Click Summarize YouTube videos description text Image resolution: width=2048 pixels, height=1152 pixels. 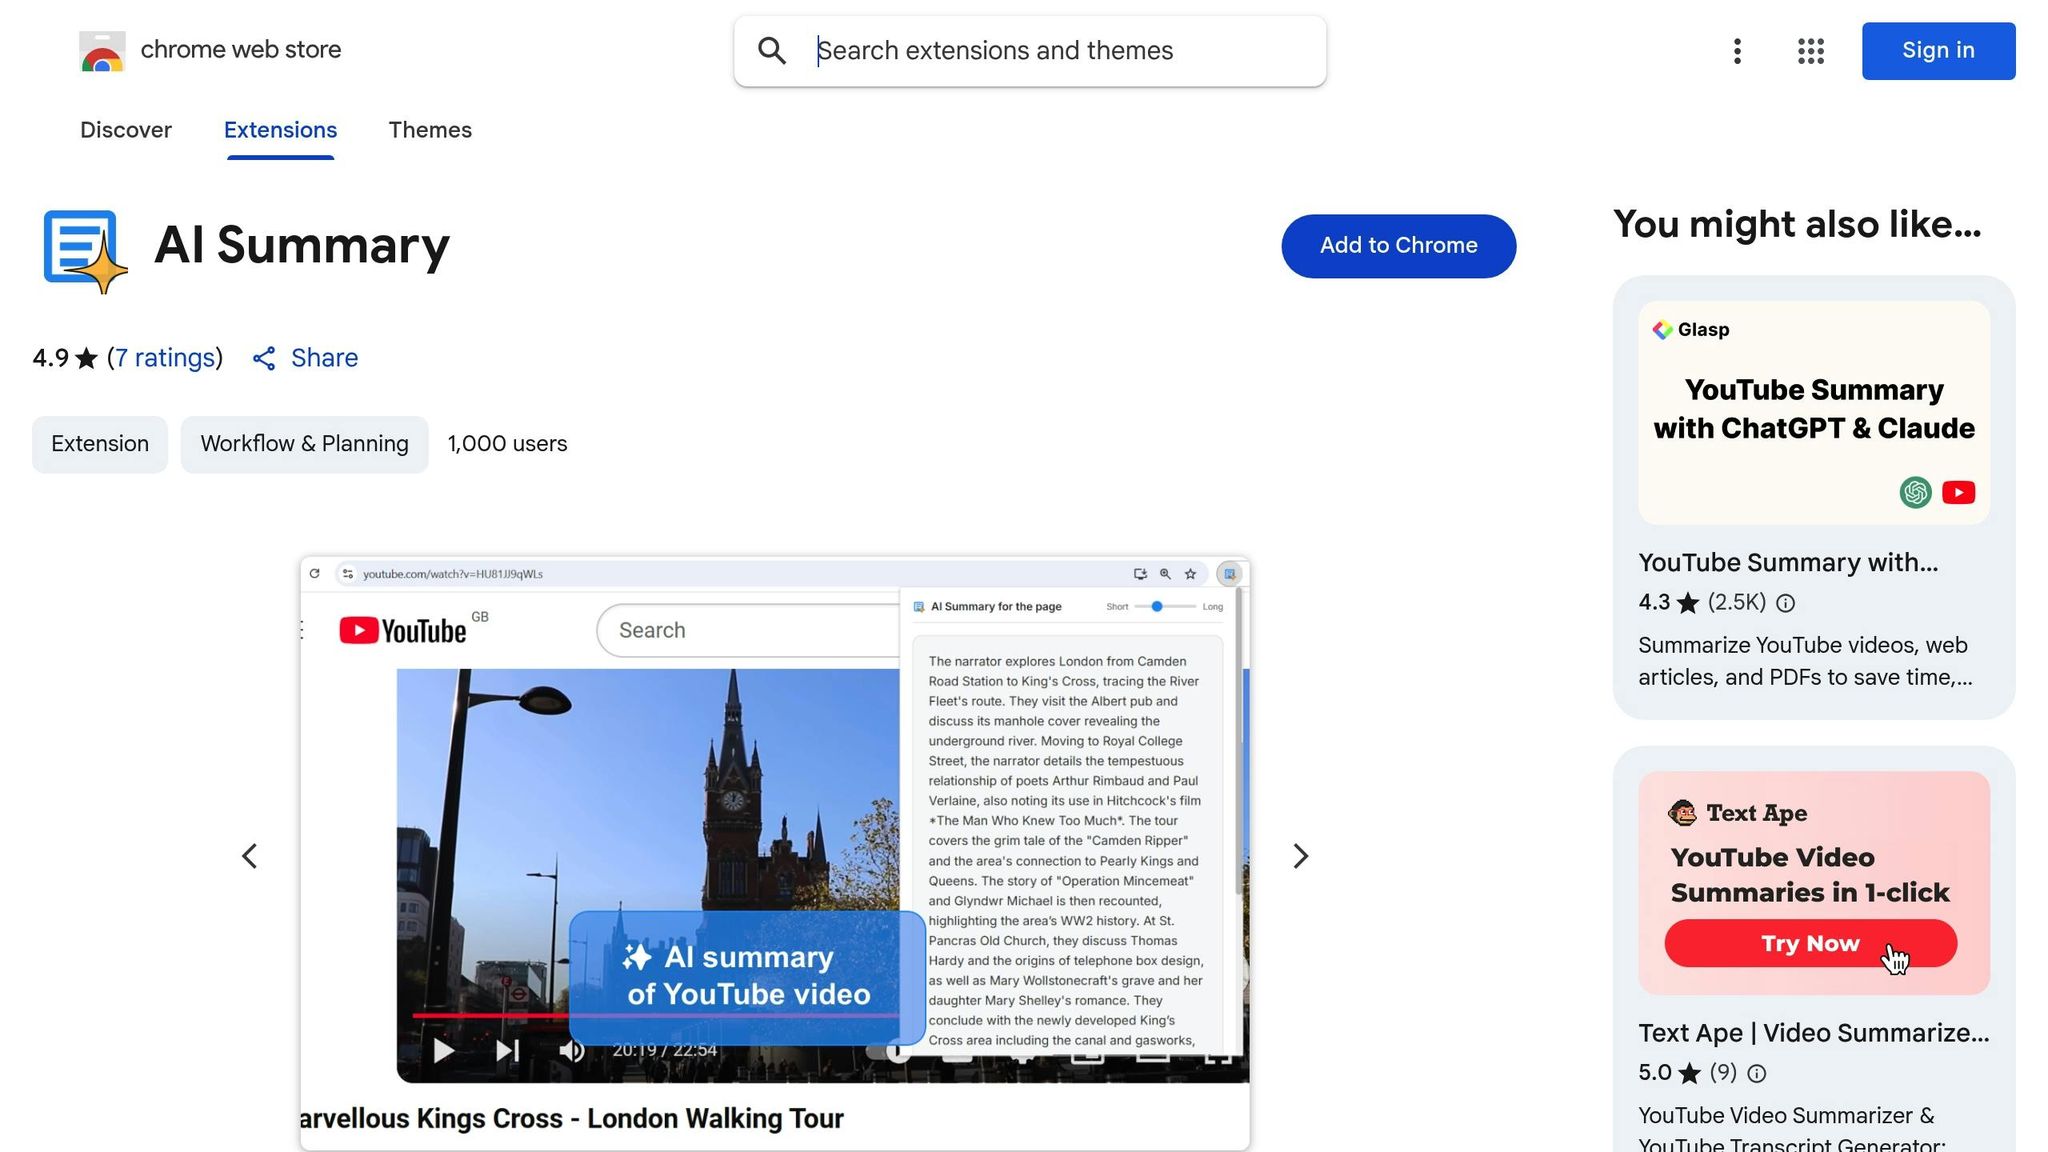pyautogui.click(x=1805, y=661)
